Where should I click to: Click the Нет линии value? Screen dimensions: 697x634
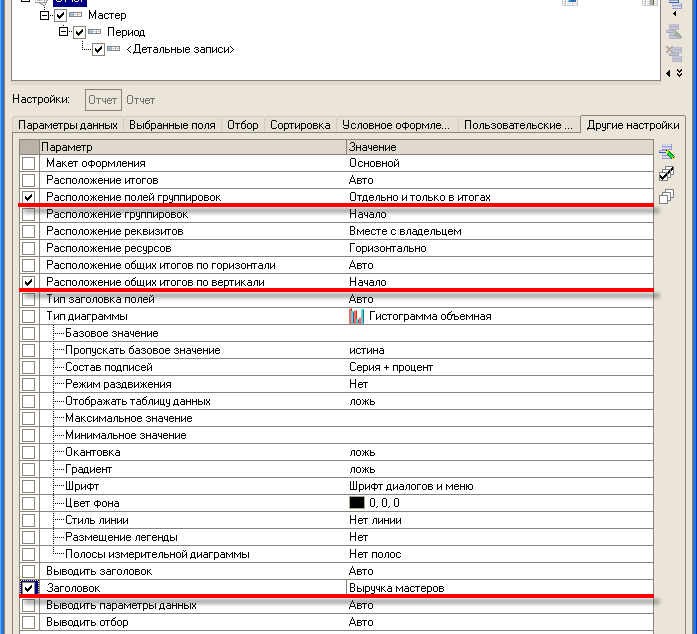375,520
